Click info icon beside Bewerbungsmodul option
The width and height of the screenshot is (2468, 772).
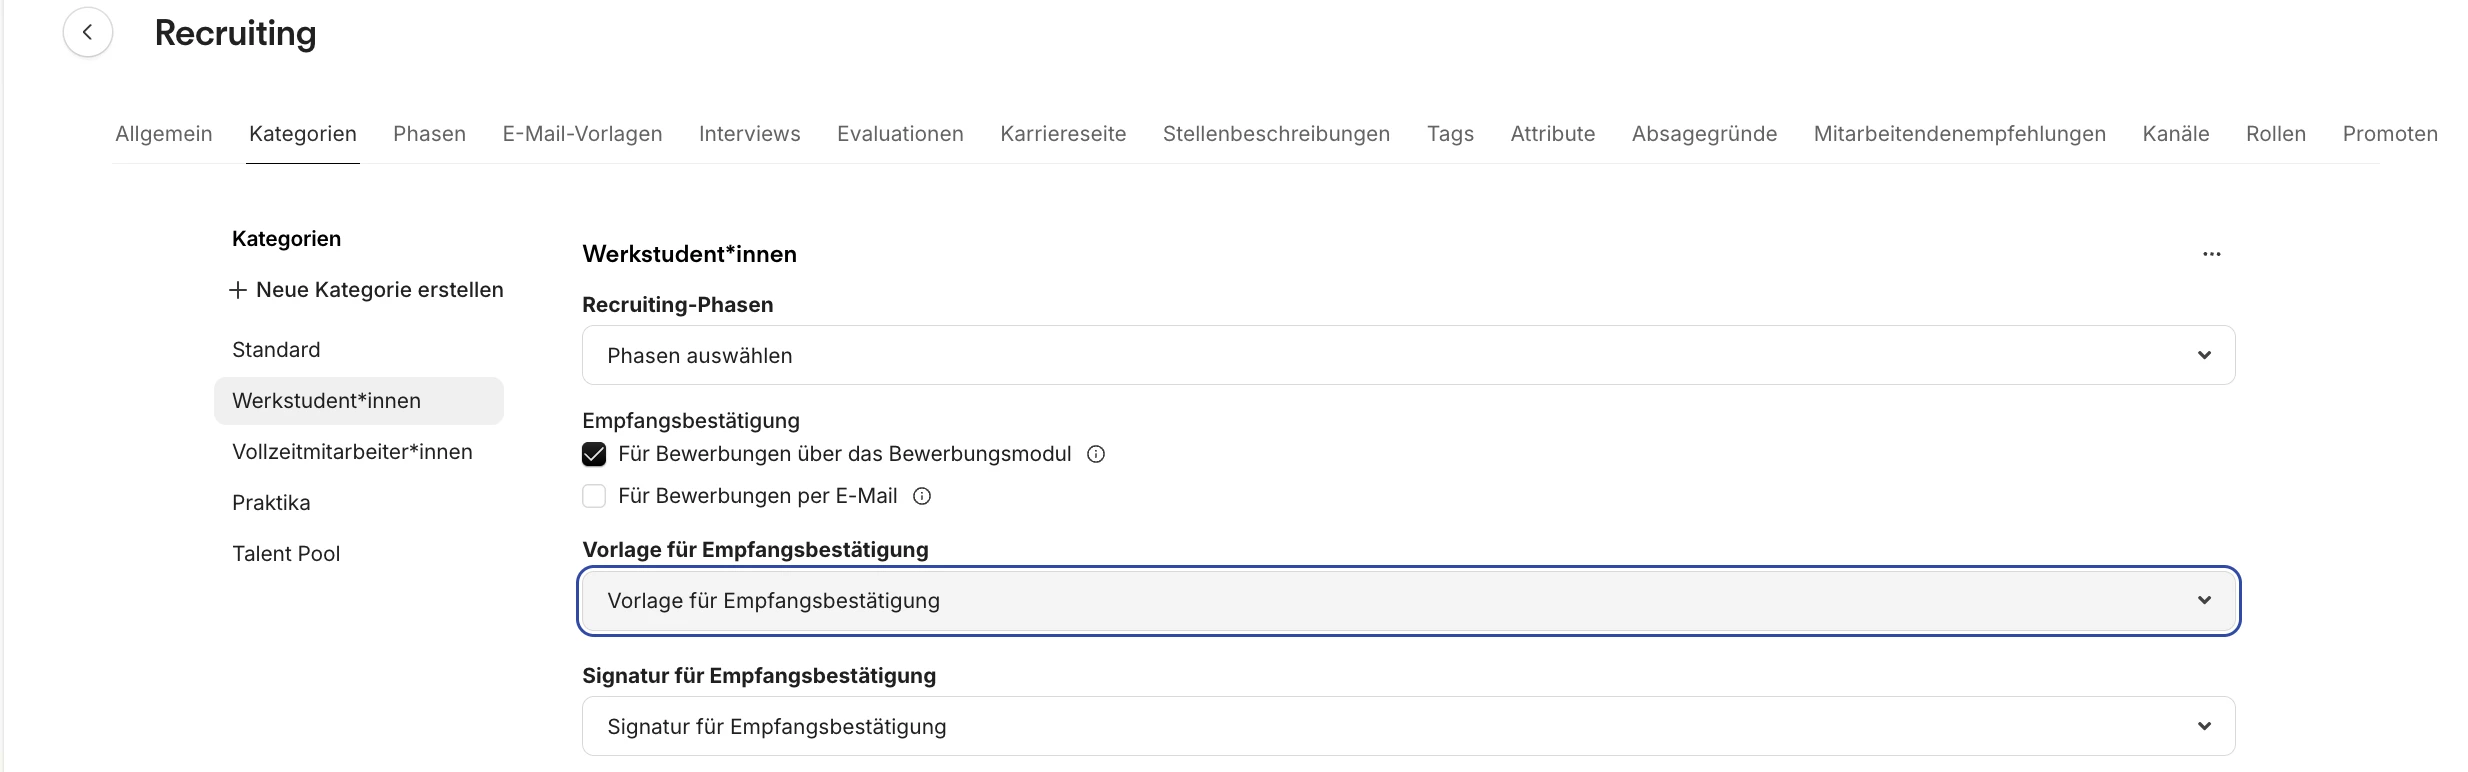tap(1096, 454)
